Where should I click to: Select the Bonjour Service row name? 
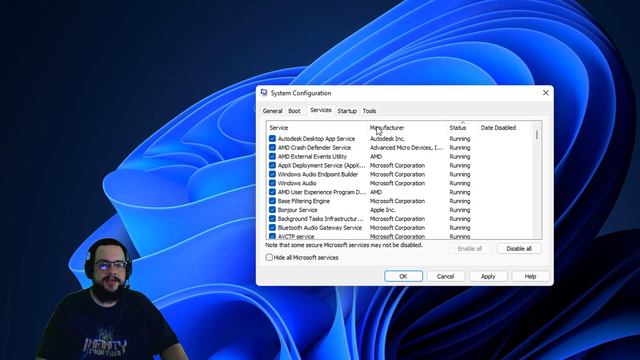click(x=298, y=210)
